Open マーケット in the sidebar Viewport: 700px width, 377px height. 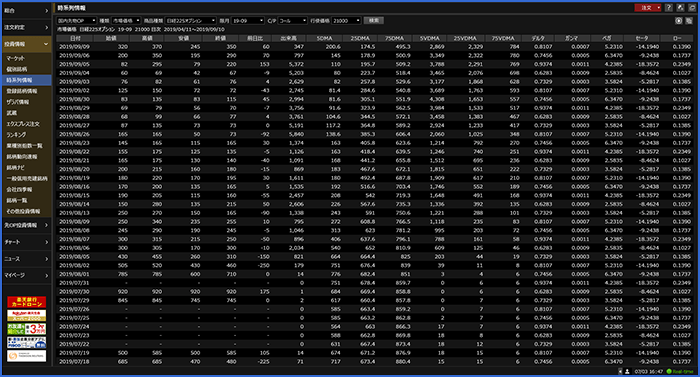pyautogui.click(x=26, y=58)
